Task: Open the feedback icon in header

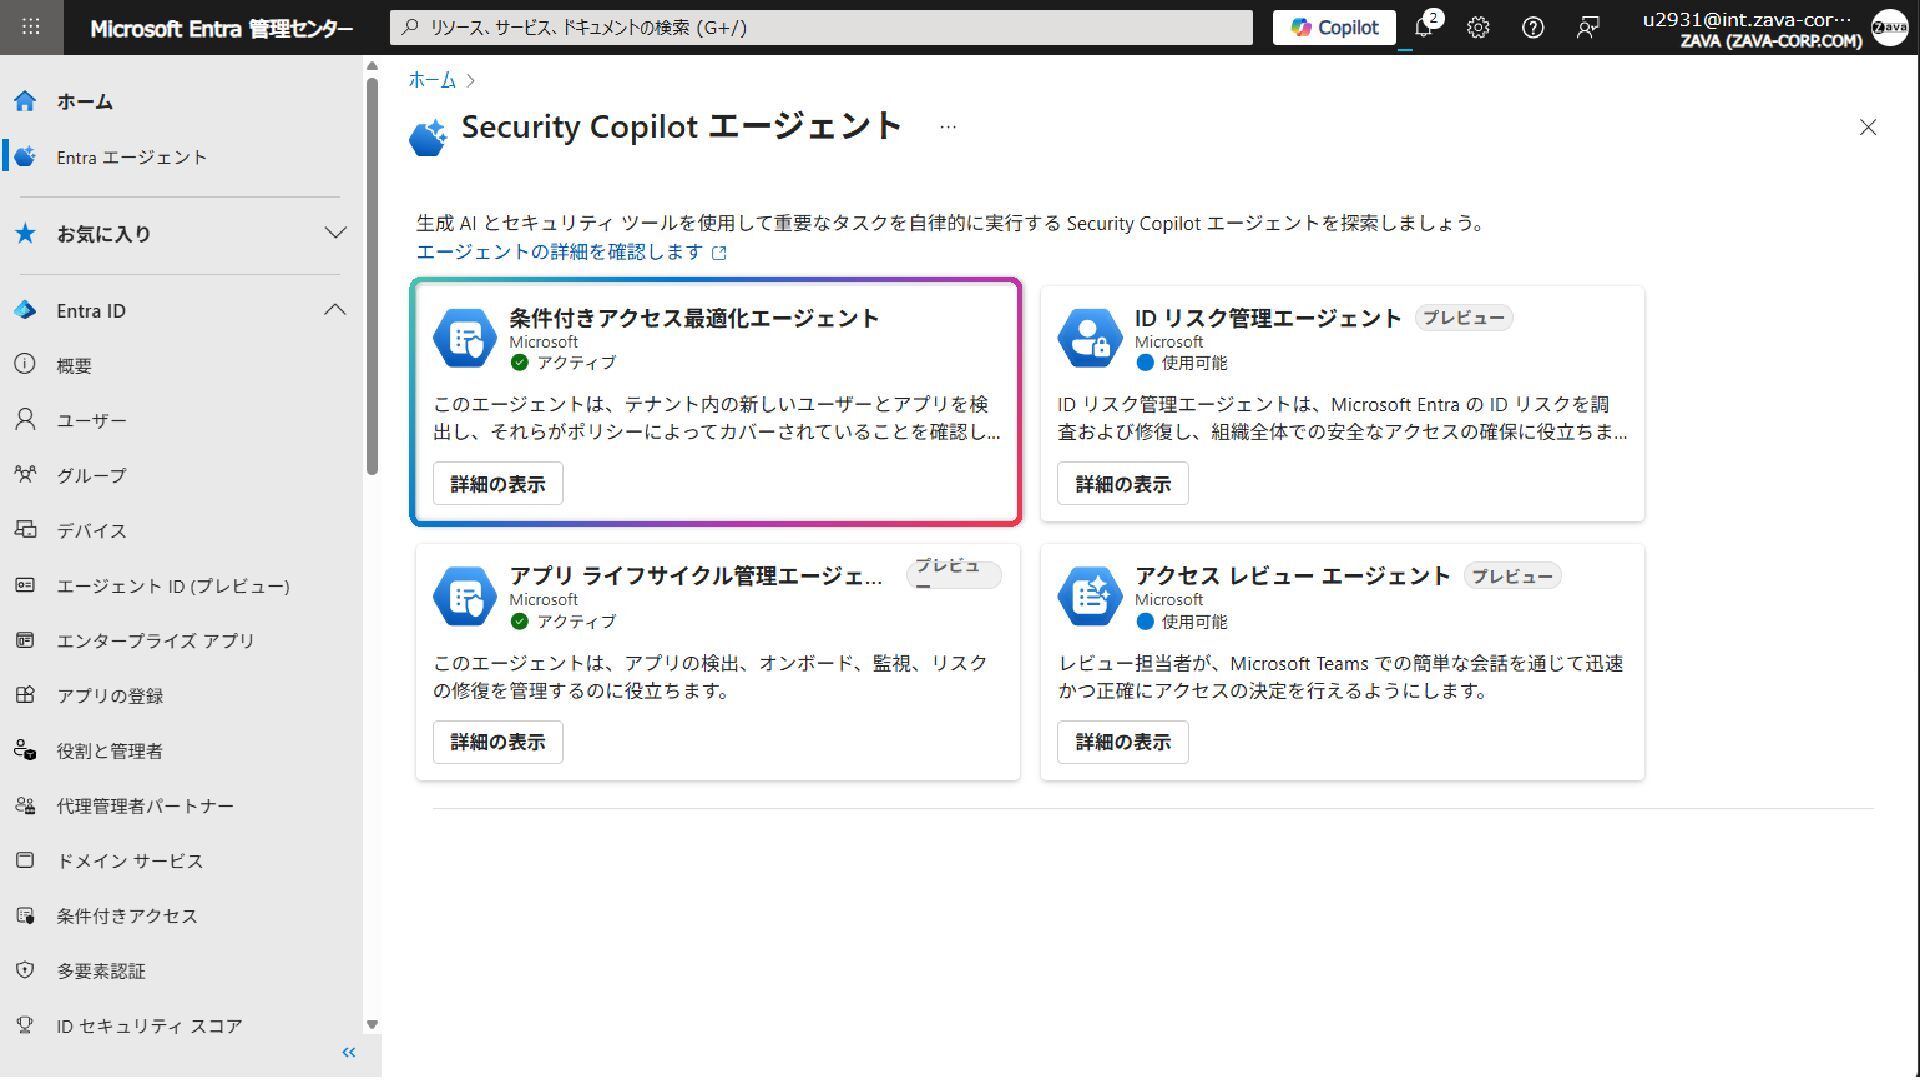Action: [1587, 28]
